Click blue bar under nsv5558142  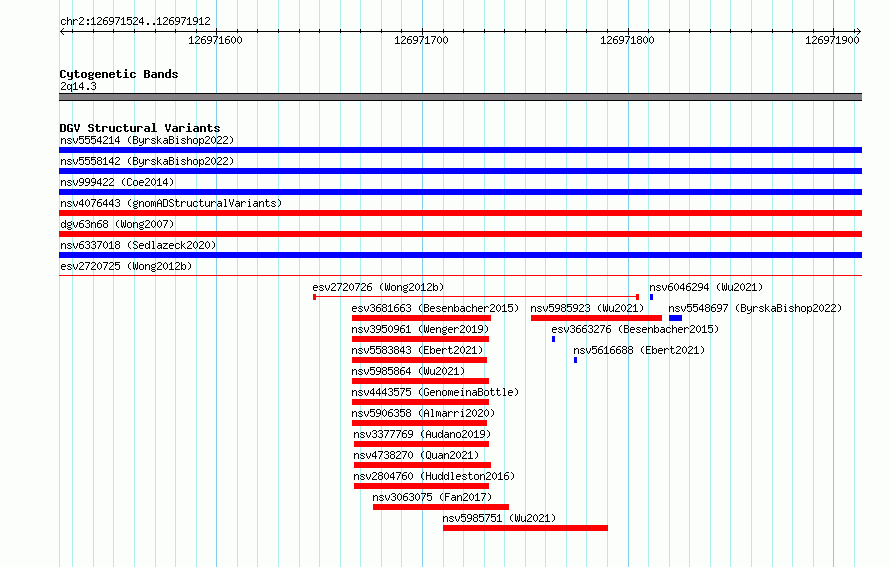point(460,171)
